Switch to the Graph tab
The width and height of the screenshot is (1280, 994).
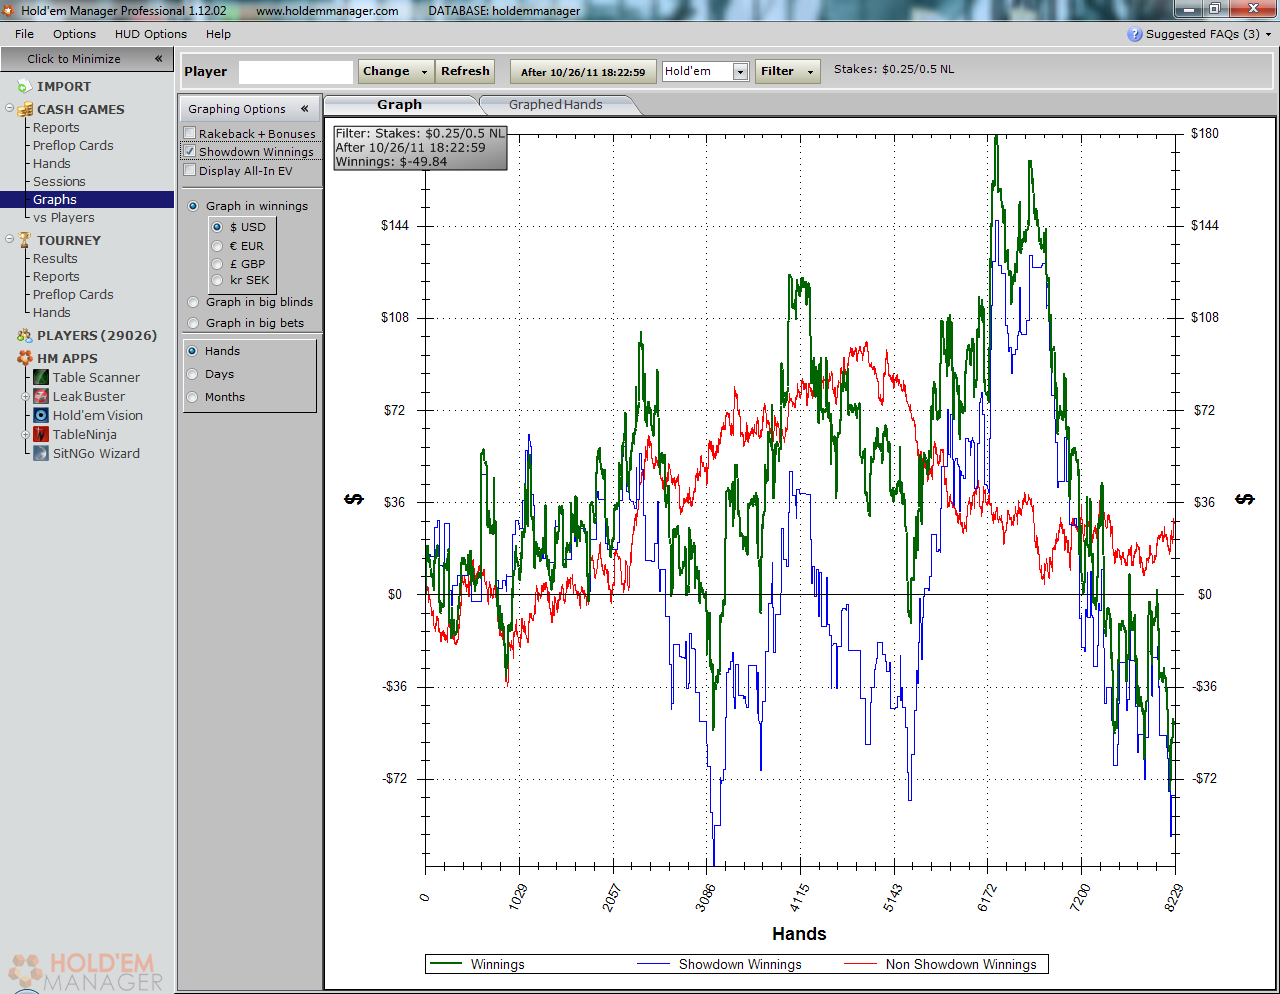click(x=400, y=105)
